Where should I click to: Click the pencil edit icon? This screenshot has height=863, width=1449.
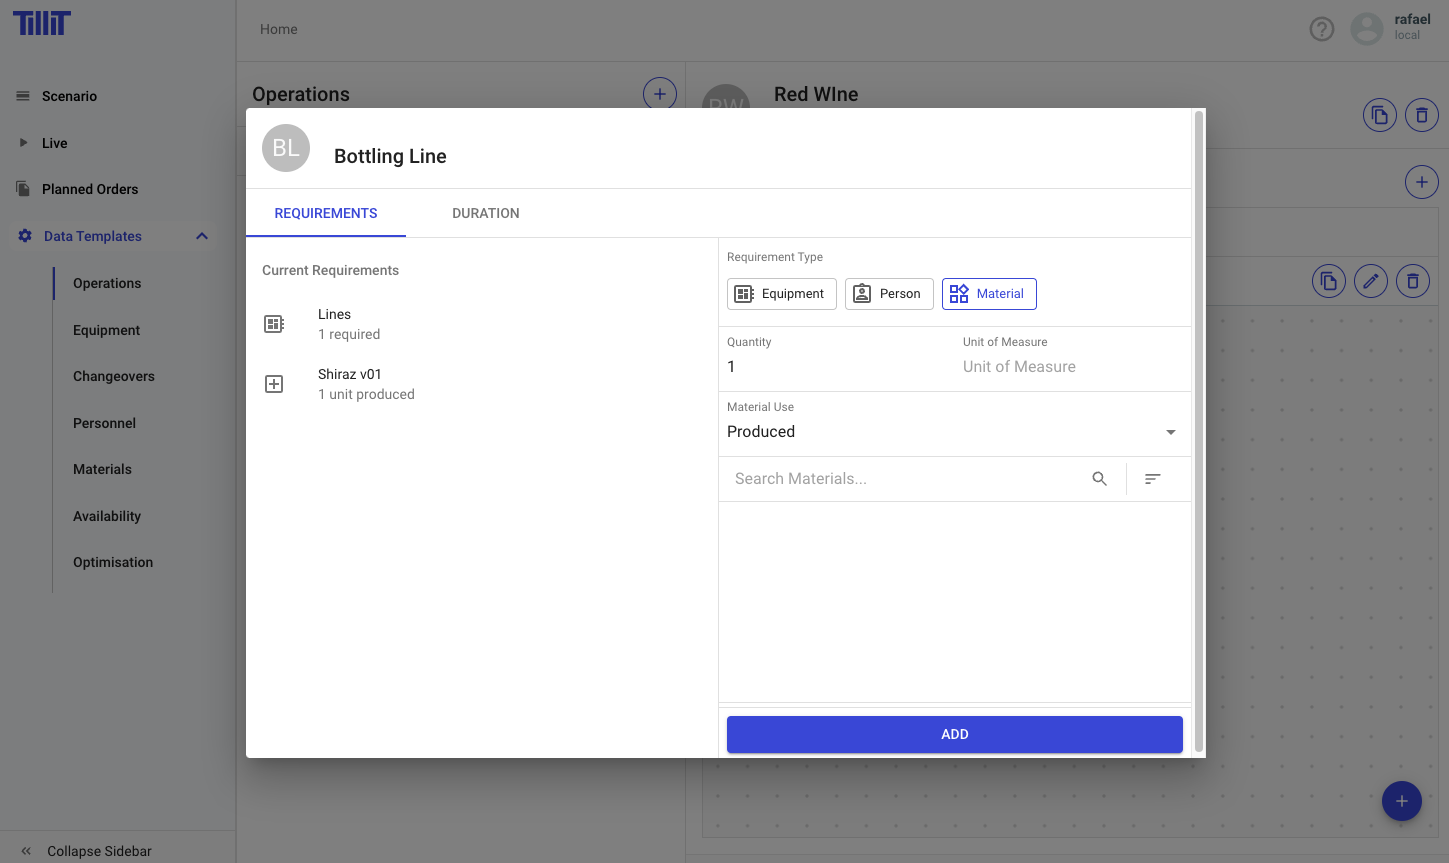click(x=1370, y=281)
